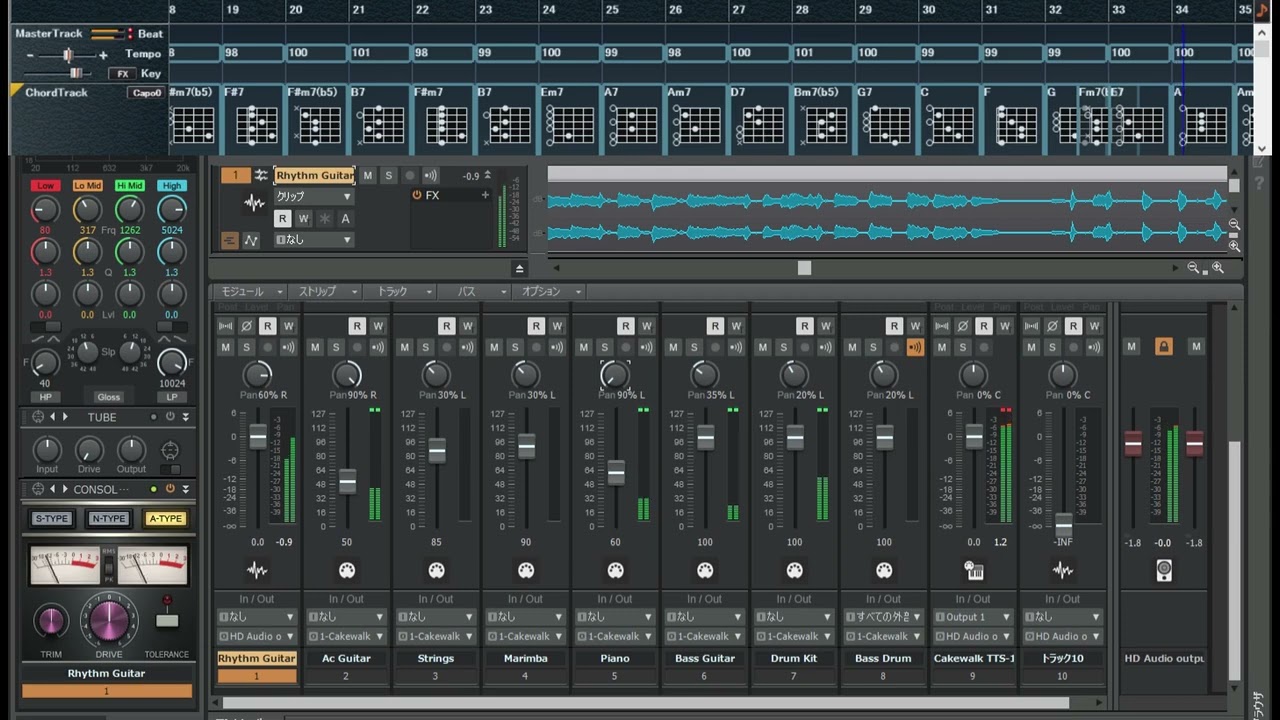Open Rhythm Guitar strip HD Audio output dropdown

tap(257, 636)
